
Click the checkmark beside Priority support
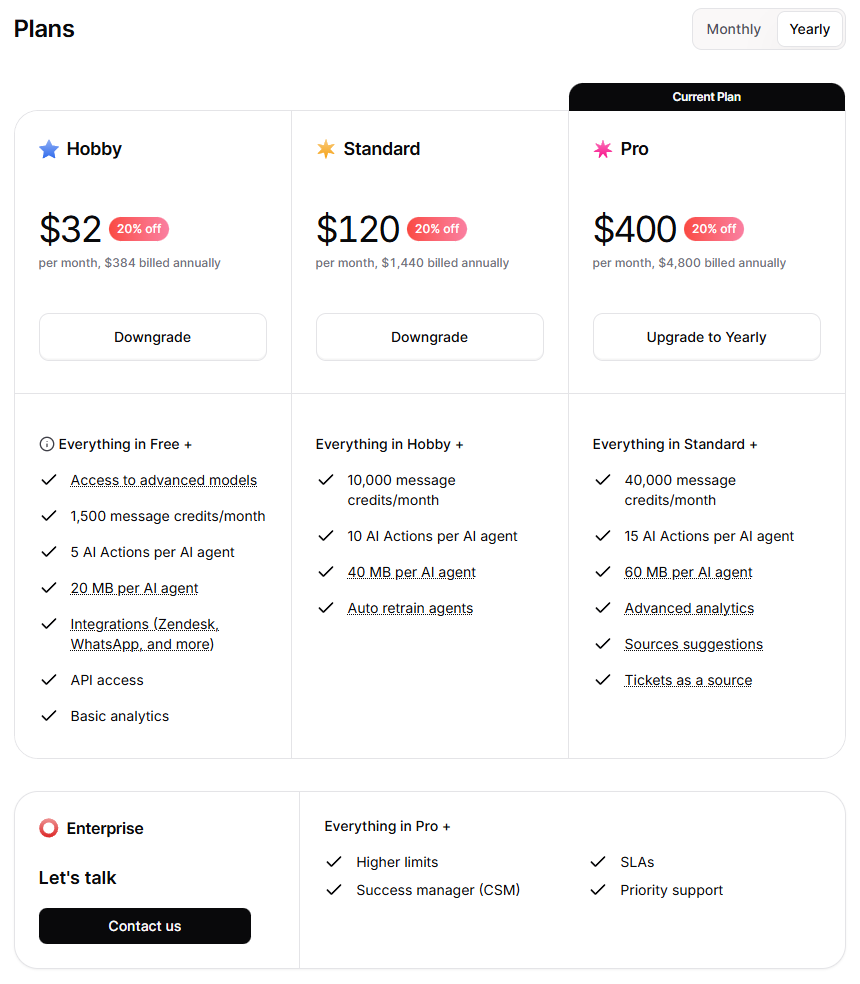[x=598, y=890]
